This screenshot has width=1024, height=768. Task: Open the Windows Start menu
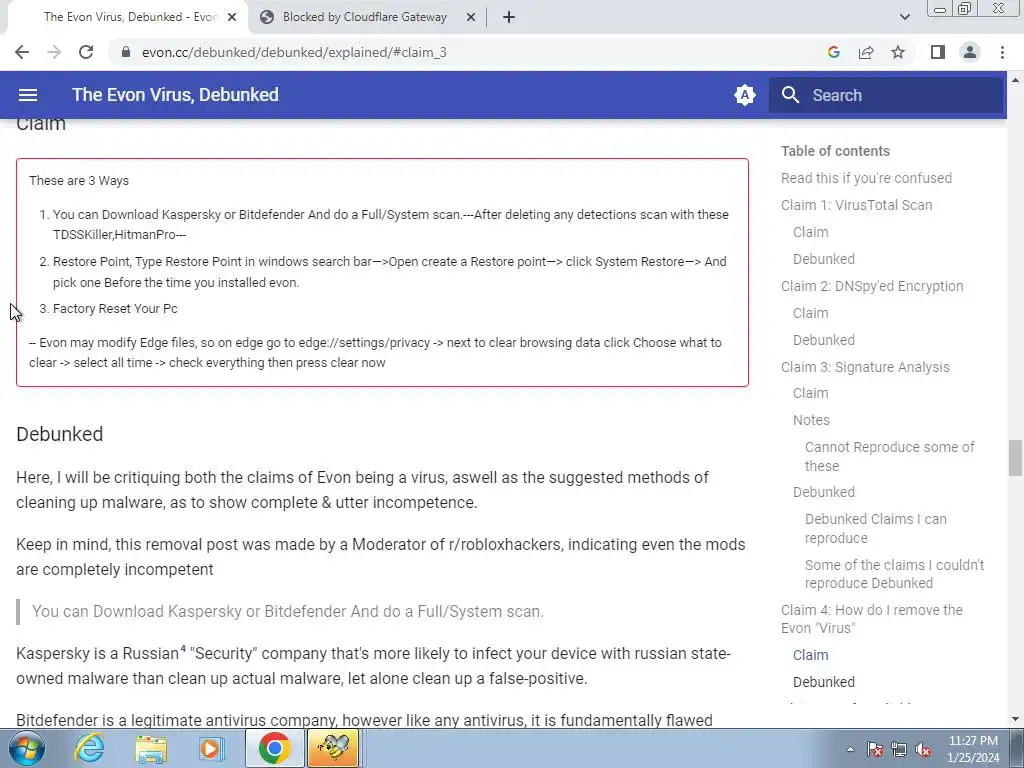(27, 748)
